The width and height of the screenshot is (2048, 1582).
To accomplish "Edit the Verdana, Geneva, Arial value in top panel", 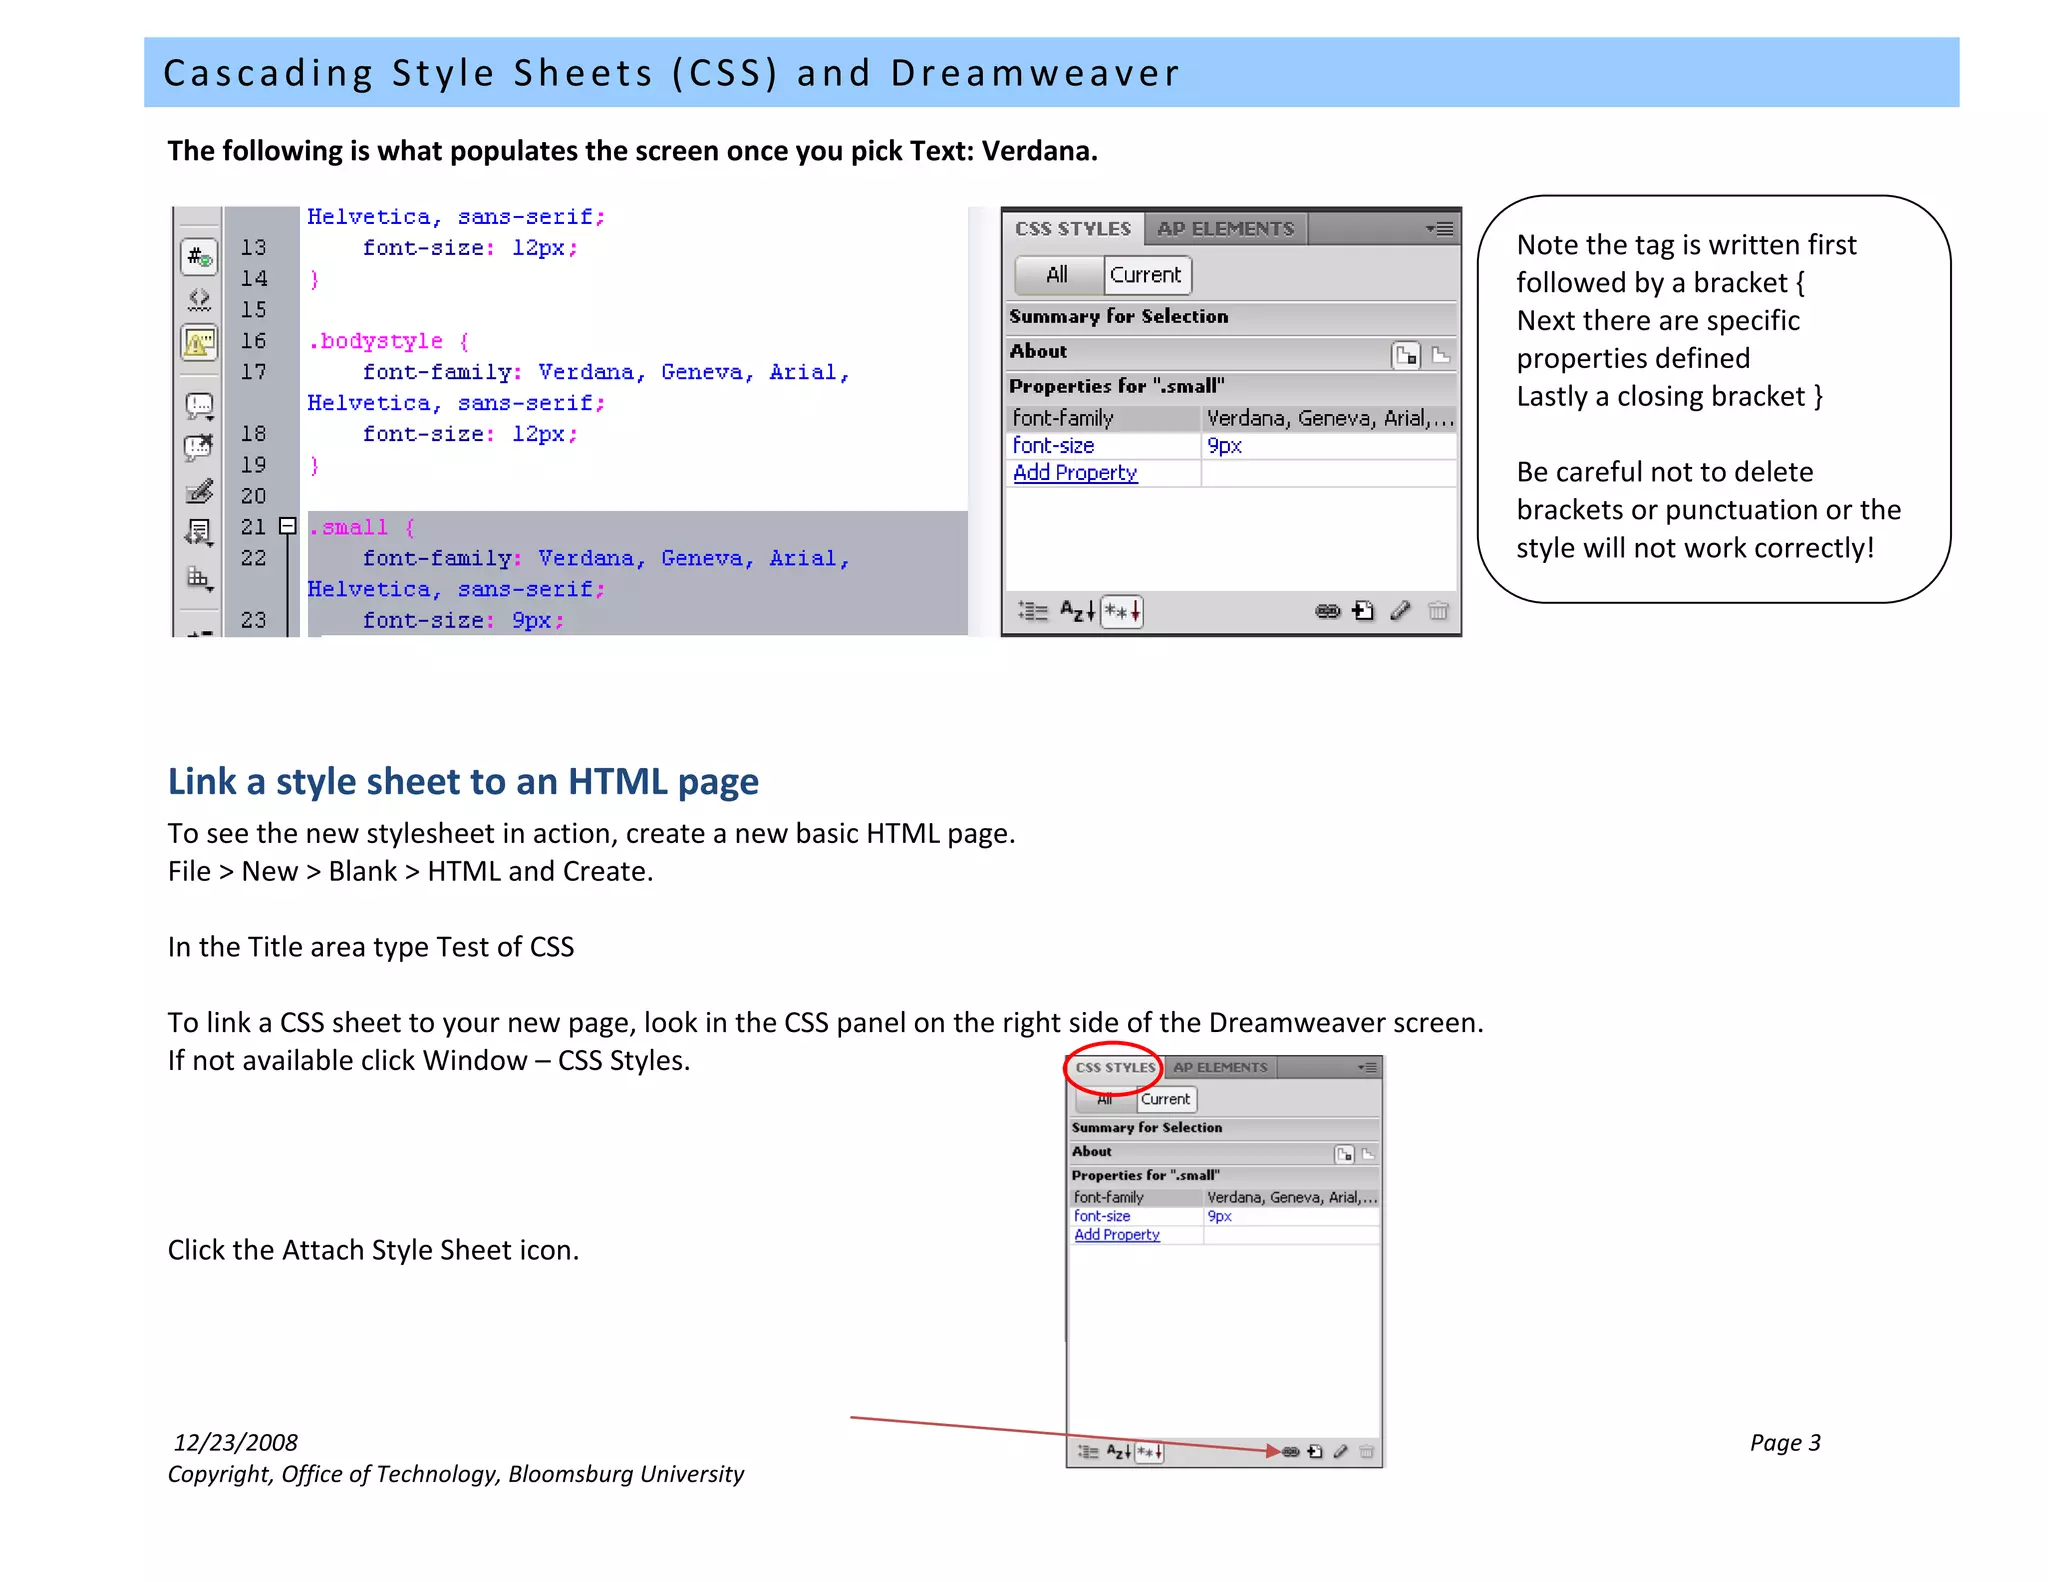I will (1329, 418).
